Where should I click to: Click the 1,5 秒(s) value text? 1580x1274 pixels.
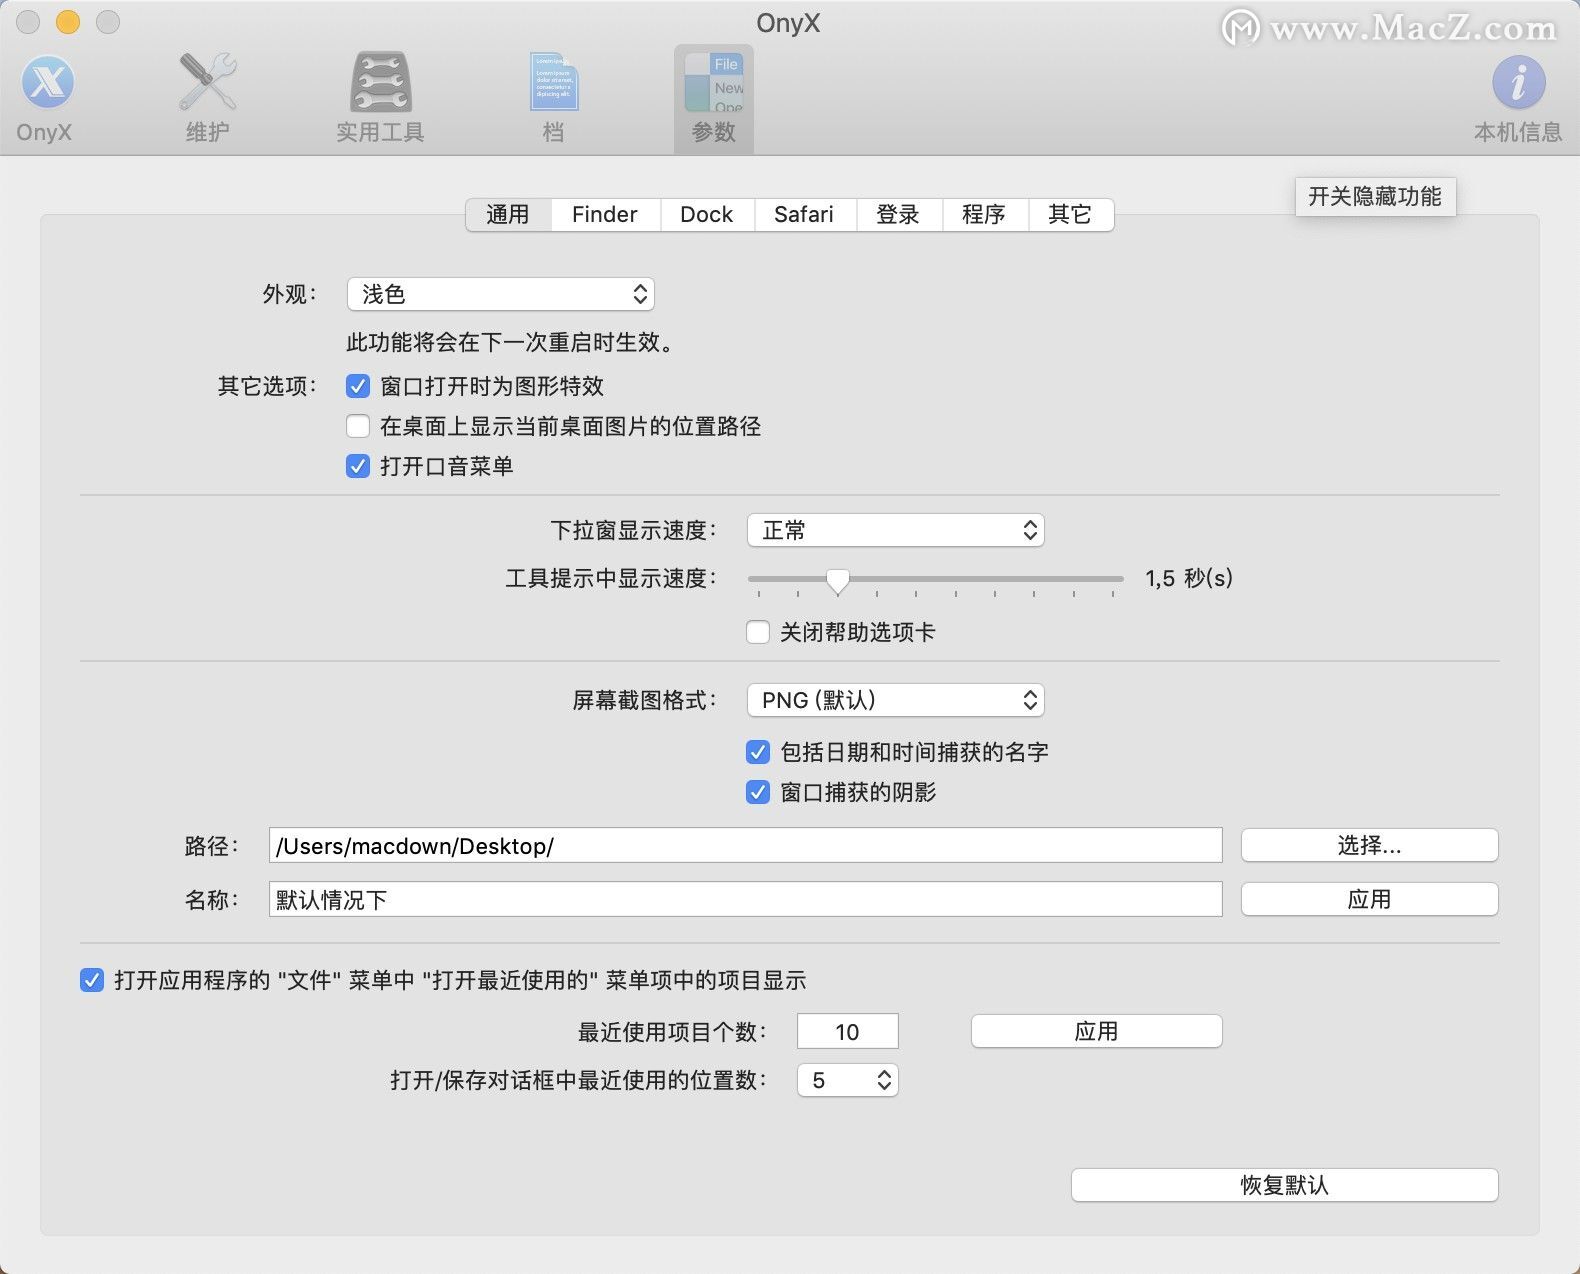1189,578
